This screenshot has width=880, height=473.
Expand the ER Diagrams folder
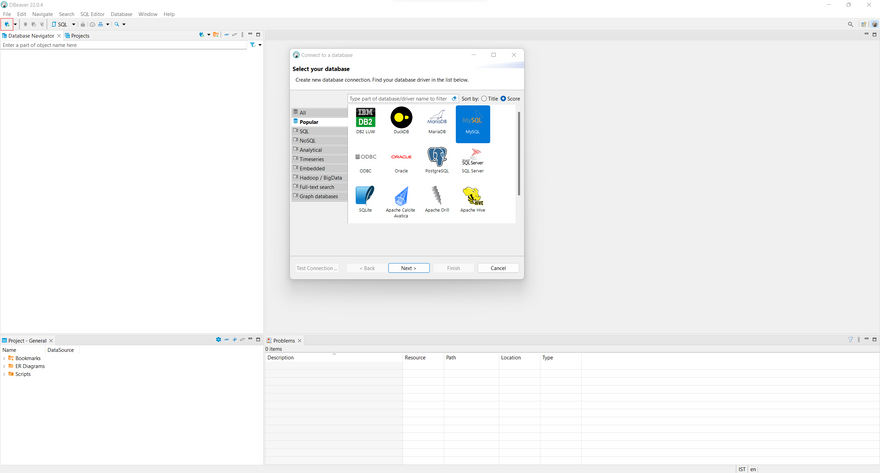[x=4, y=366]
